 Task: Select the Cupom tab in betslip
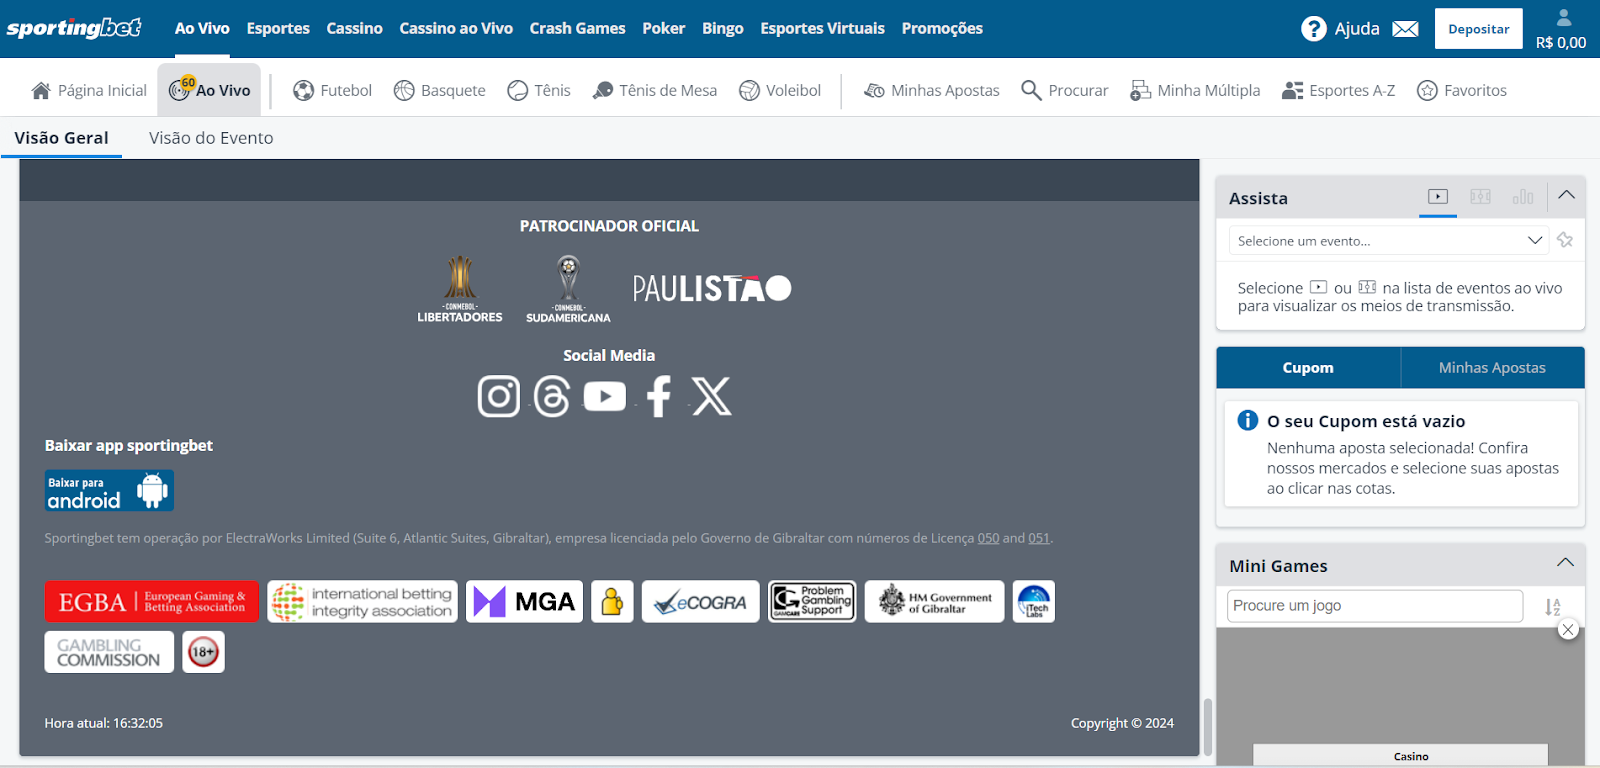coord(1308,368)
